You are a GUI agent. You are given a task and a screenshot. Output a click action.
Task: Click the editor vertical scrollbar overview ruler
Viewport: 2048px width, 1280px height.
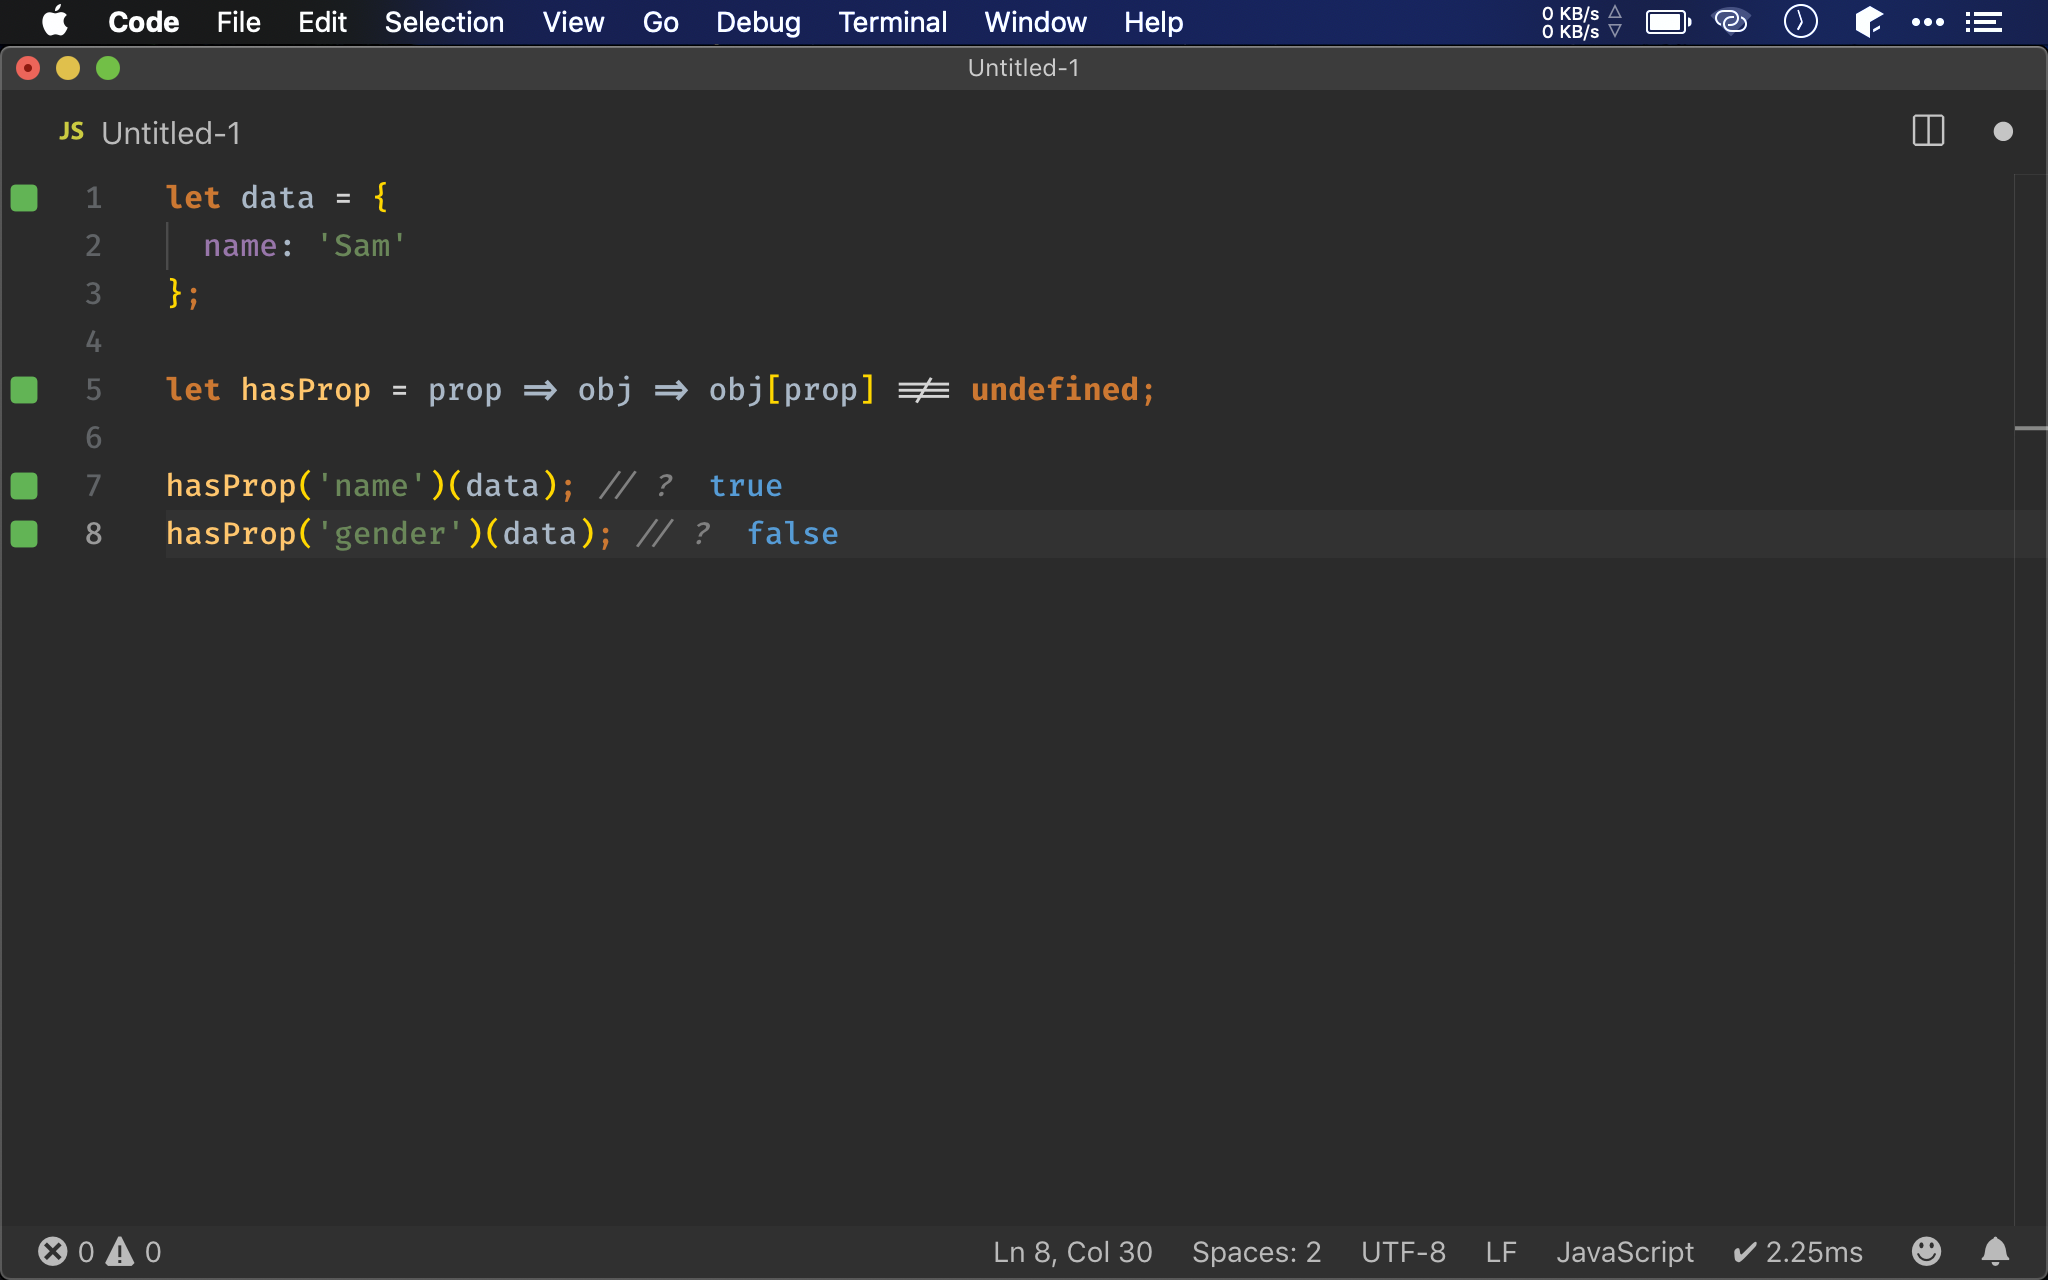pos(2030,700)
